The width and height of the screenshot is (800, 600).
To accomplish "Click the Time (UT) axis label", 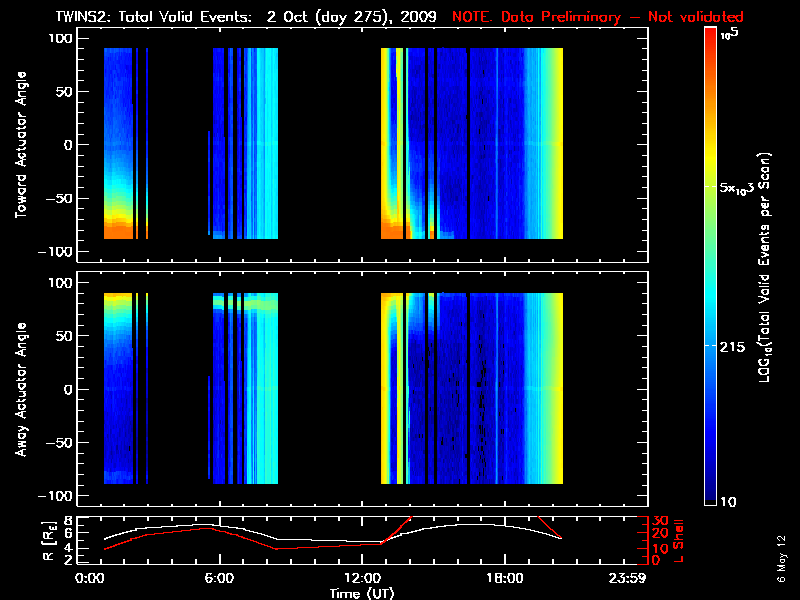I will [363, 592].
